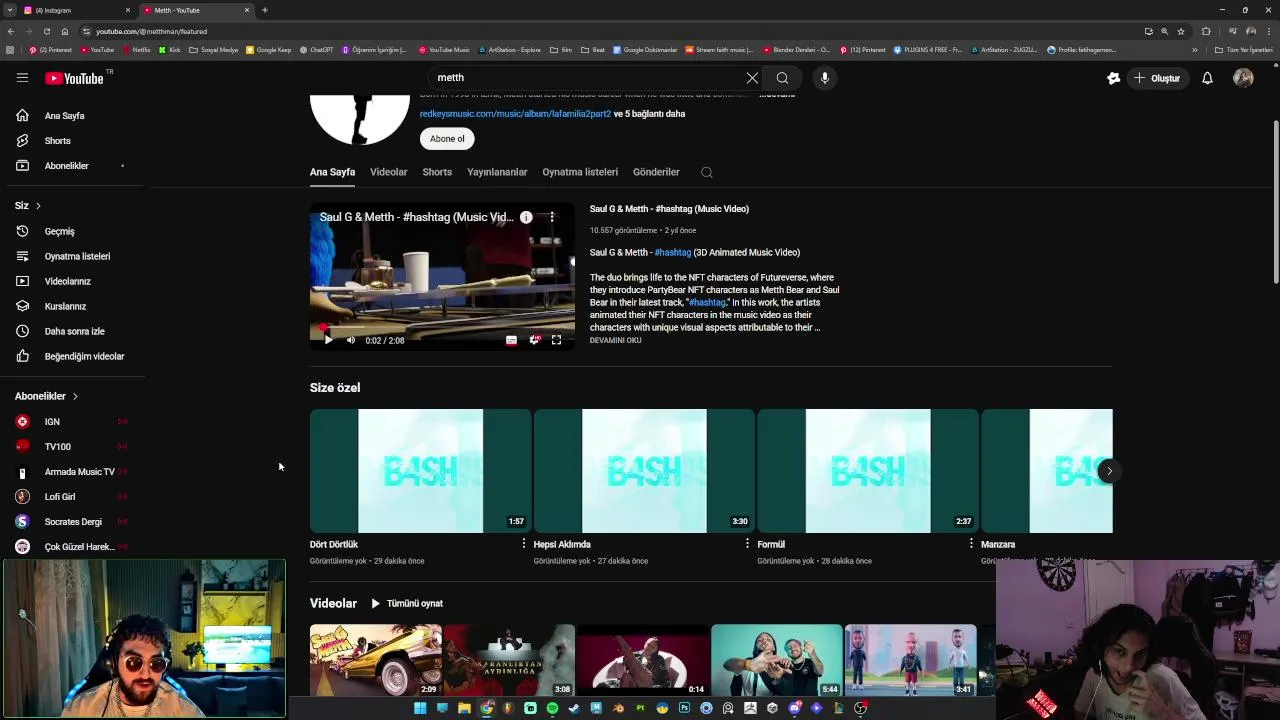Screen dimensions: 1280x720
Task: Expand description with DEVAMINI OKU
Action: pos(615,340)
